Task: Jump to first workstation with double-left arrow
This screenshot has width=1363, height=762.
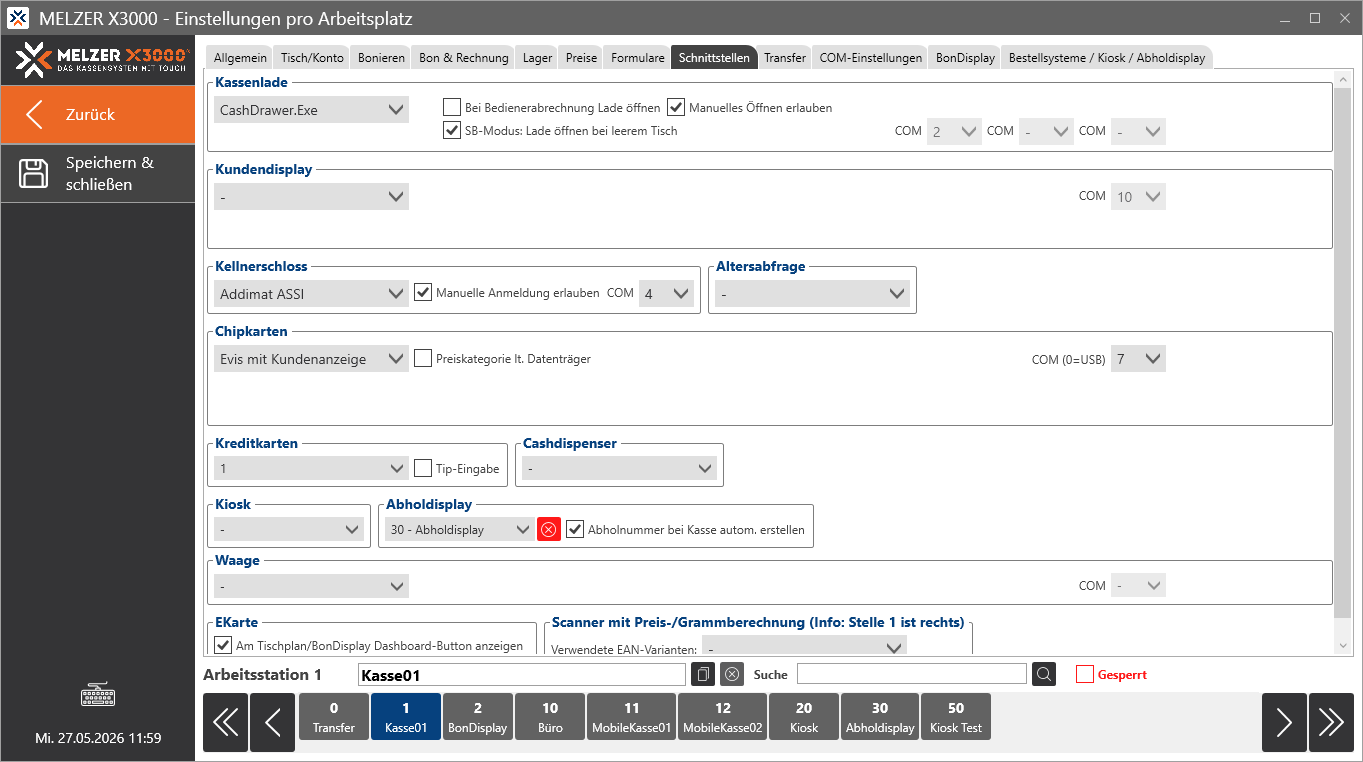Action: click(225, 722)
